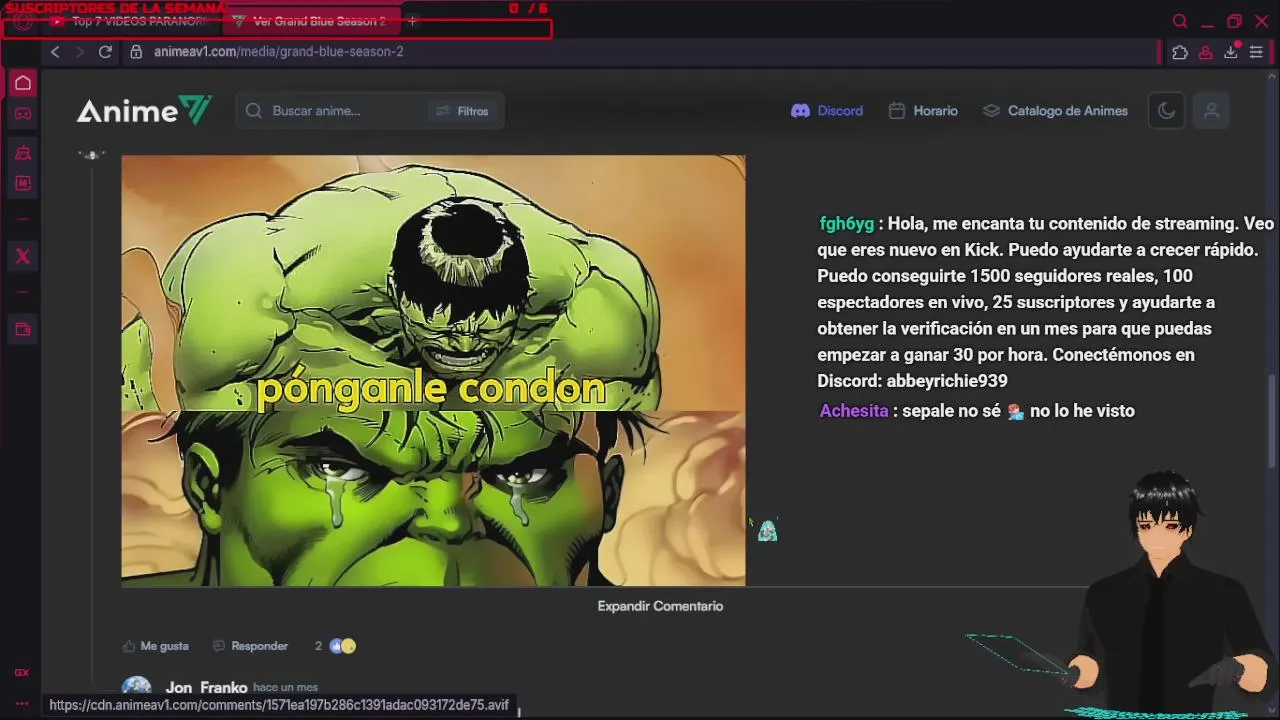Click the Responder speech bubble icon
The height and width of the screenshot is (720, 1280).
[x=219, y=646]
